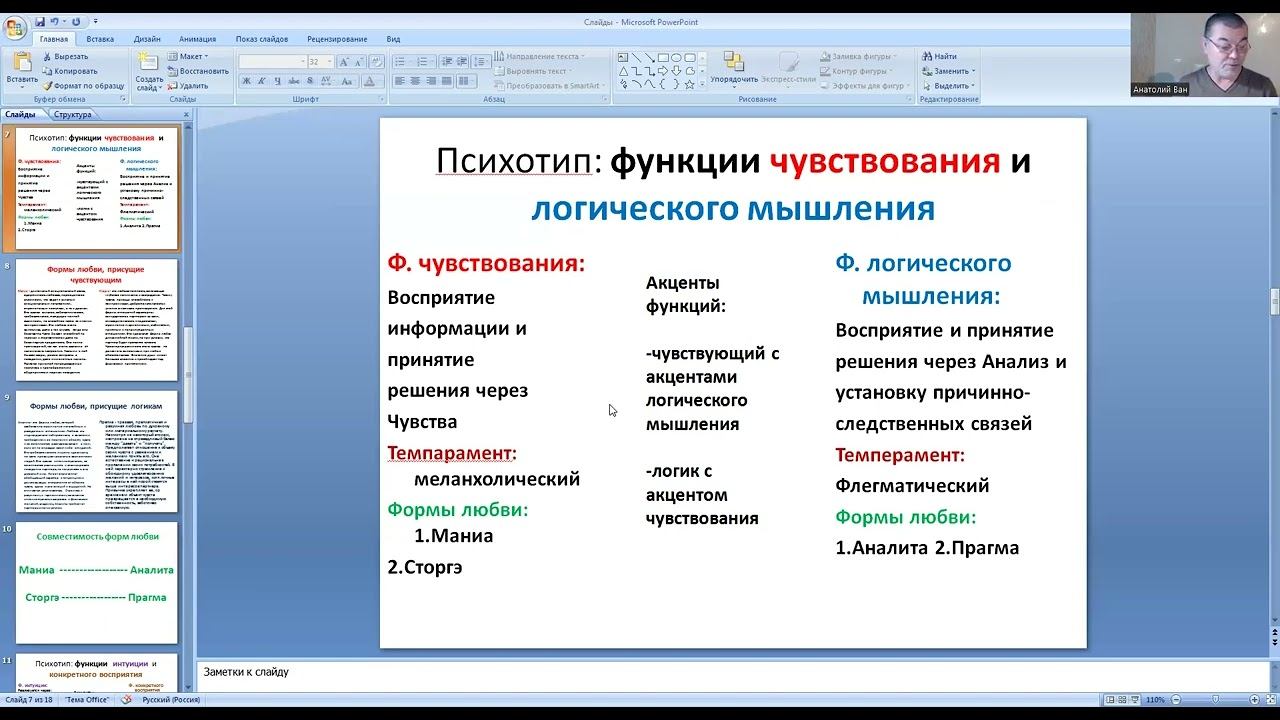Increase the list indent level
Viewport: 1280px width, 720px height.
(x=462, y=62)
